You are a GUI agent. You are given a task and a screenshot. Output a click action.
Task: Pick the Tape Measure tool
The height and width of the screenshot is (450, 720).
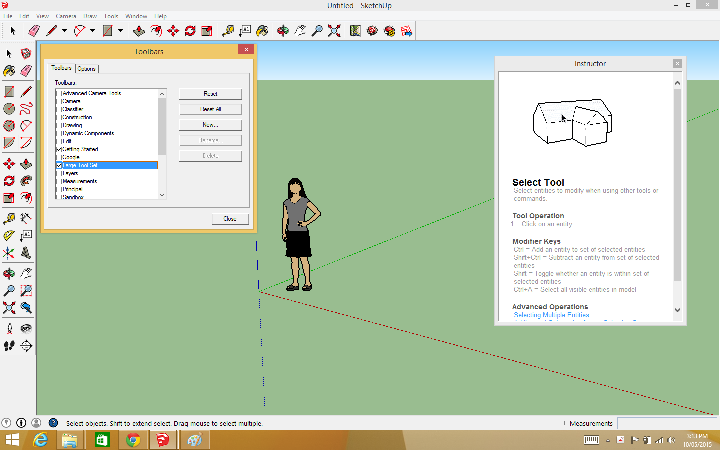coord(228,31)
